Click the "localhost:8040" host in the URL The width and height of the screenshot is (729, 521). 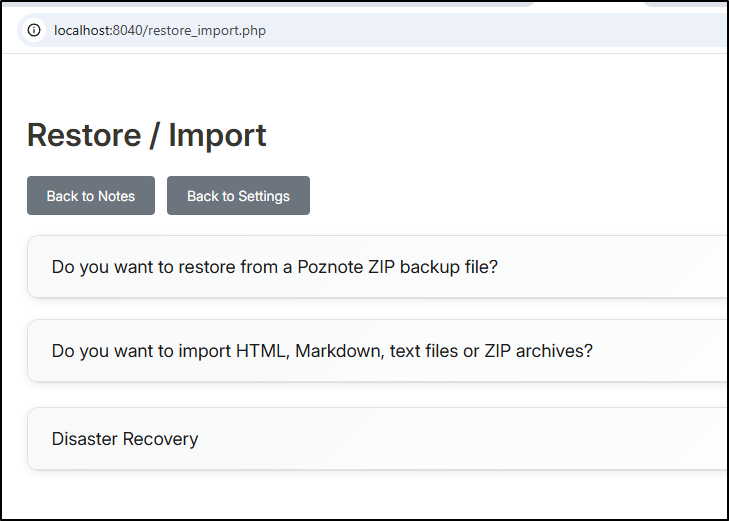tap(98, 30)
